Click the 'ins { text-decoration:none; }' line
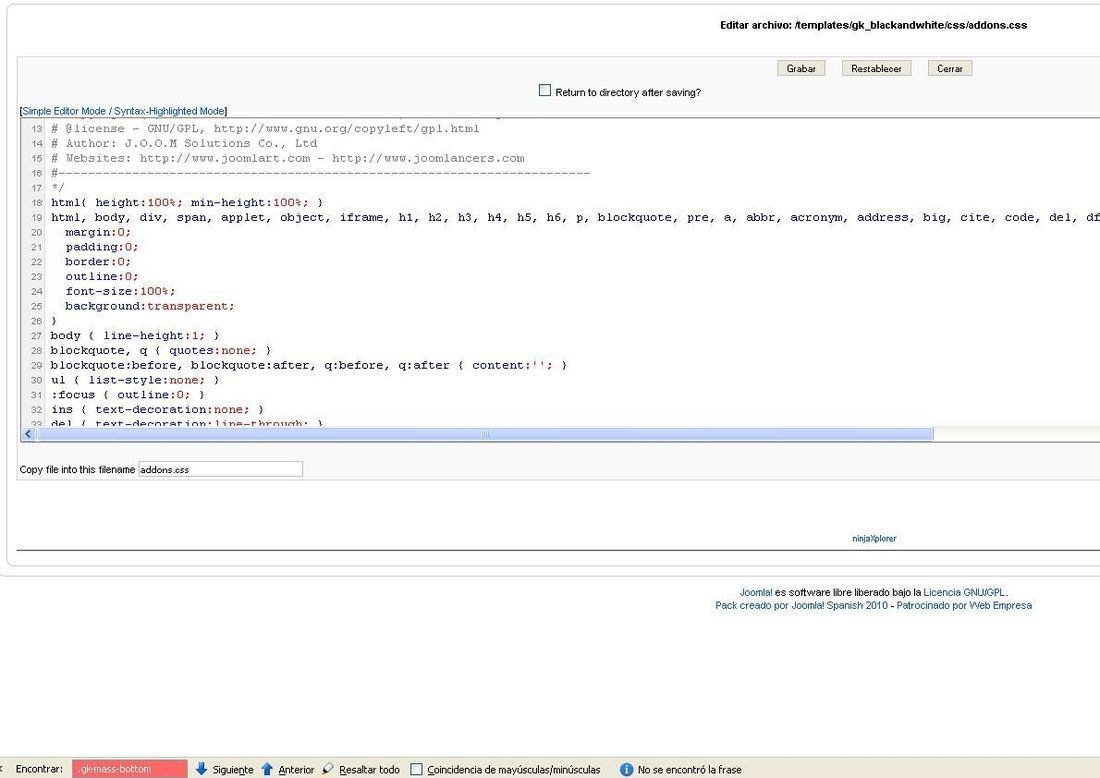Image resolution: width=1100 pixels, height=778 pixels. 157,409
